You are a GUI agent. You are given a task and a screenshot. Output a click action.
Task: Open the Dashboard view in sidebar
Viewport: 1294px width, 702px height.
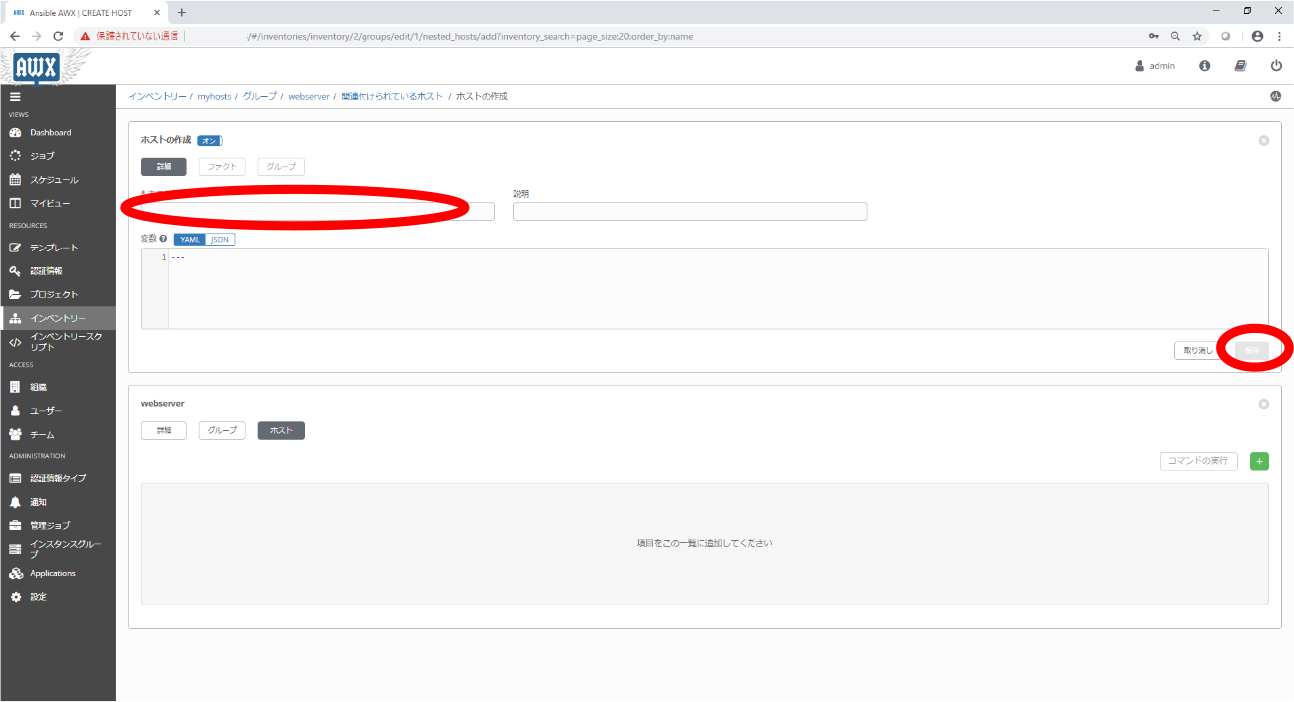click(x=50, y=132)
